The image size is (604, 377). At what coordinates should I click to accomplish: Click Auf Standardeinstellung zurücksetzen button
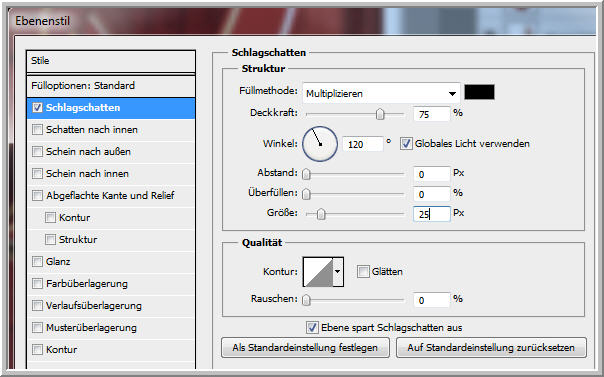[491, 348]
